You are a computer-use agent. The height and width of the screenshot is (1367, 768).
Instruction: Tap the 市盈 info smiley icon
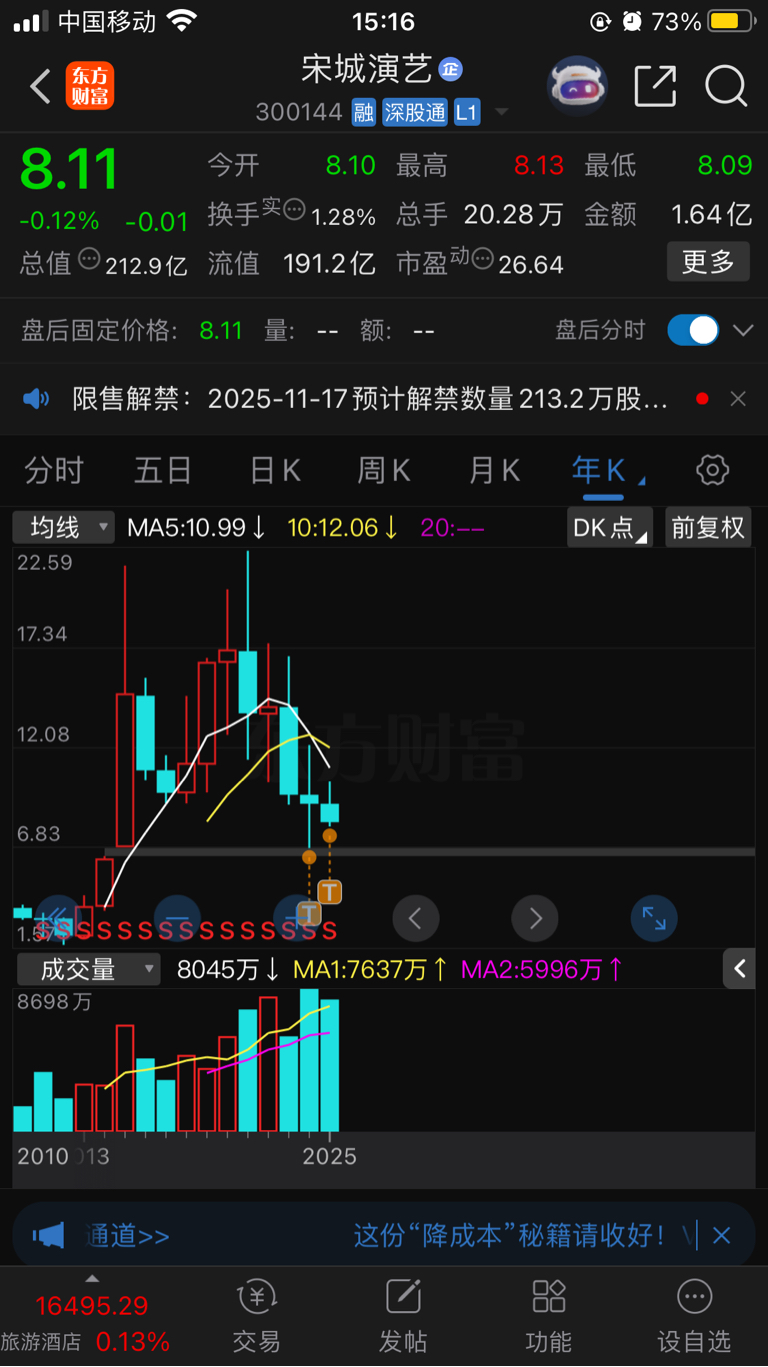[482, 260]
